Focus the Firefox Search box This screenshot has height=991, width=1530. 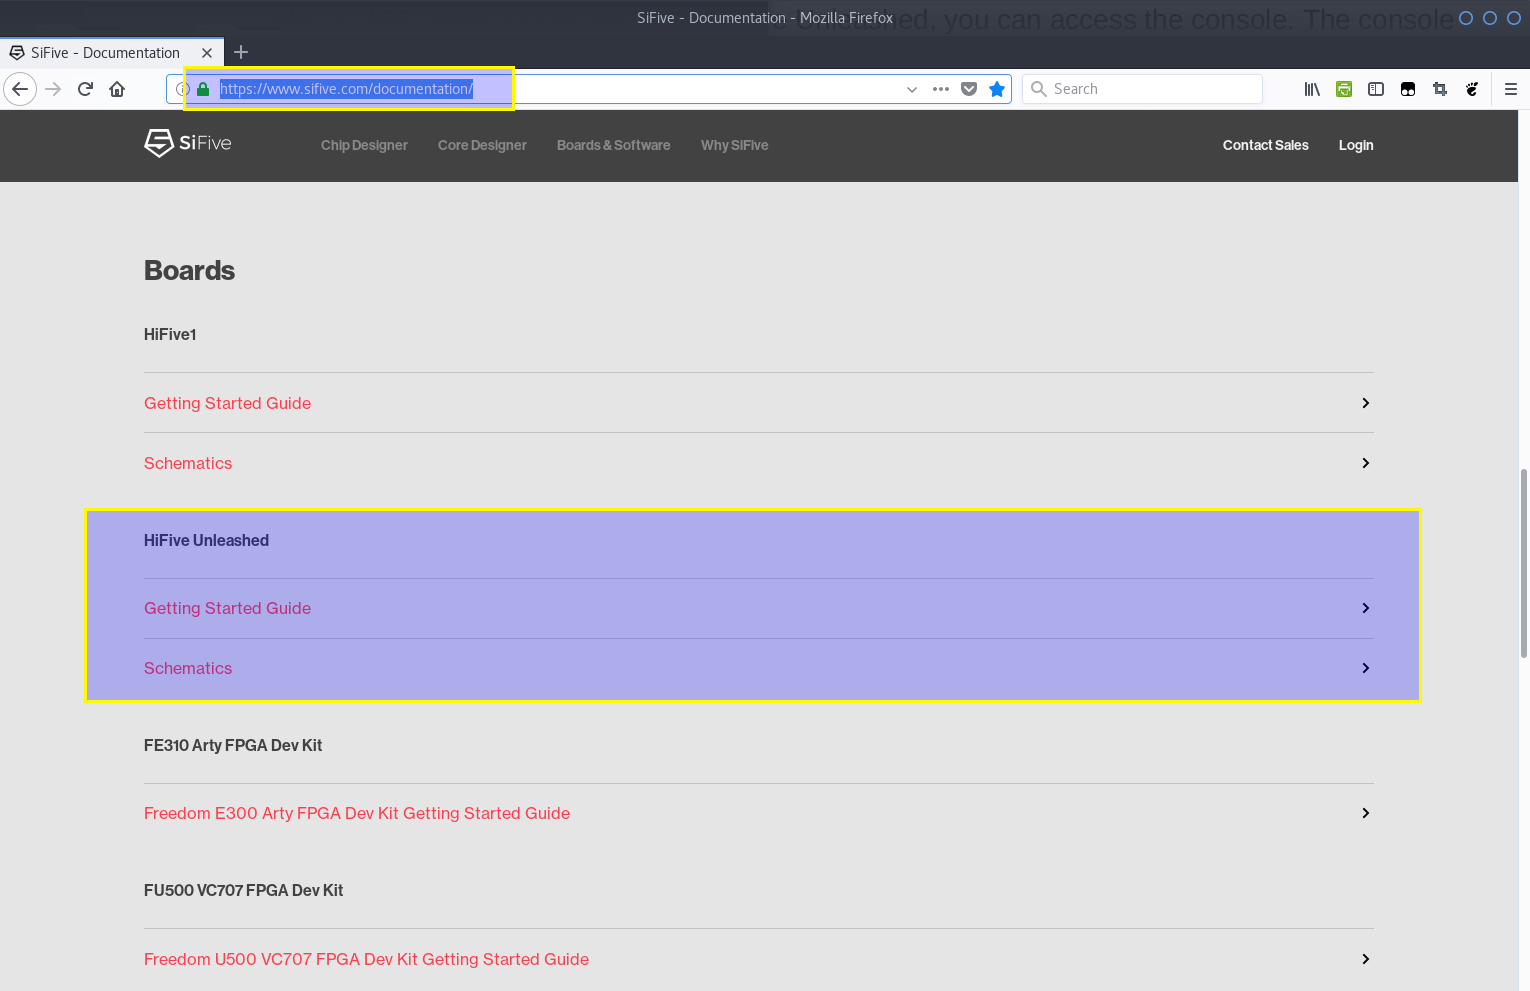tap(1142, 89)
